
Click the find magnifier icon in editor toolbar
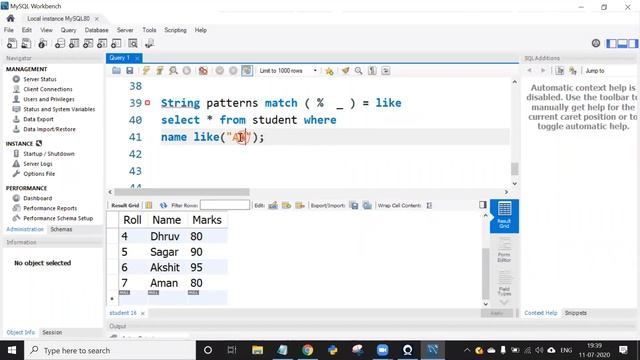click(358, 71)
